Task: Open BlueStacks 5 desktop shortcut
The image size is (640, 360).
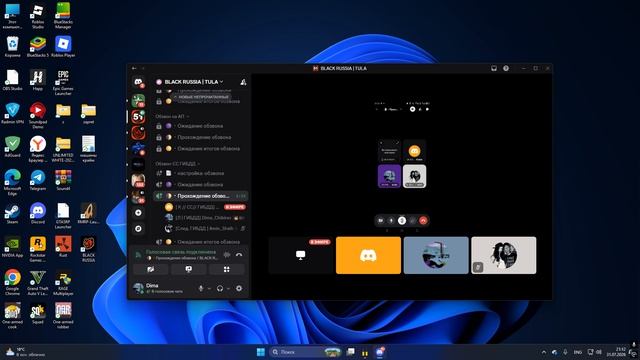Action: [x=38, y=46]
